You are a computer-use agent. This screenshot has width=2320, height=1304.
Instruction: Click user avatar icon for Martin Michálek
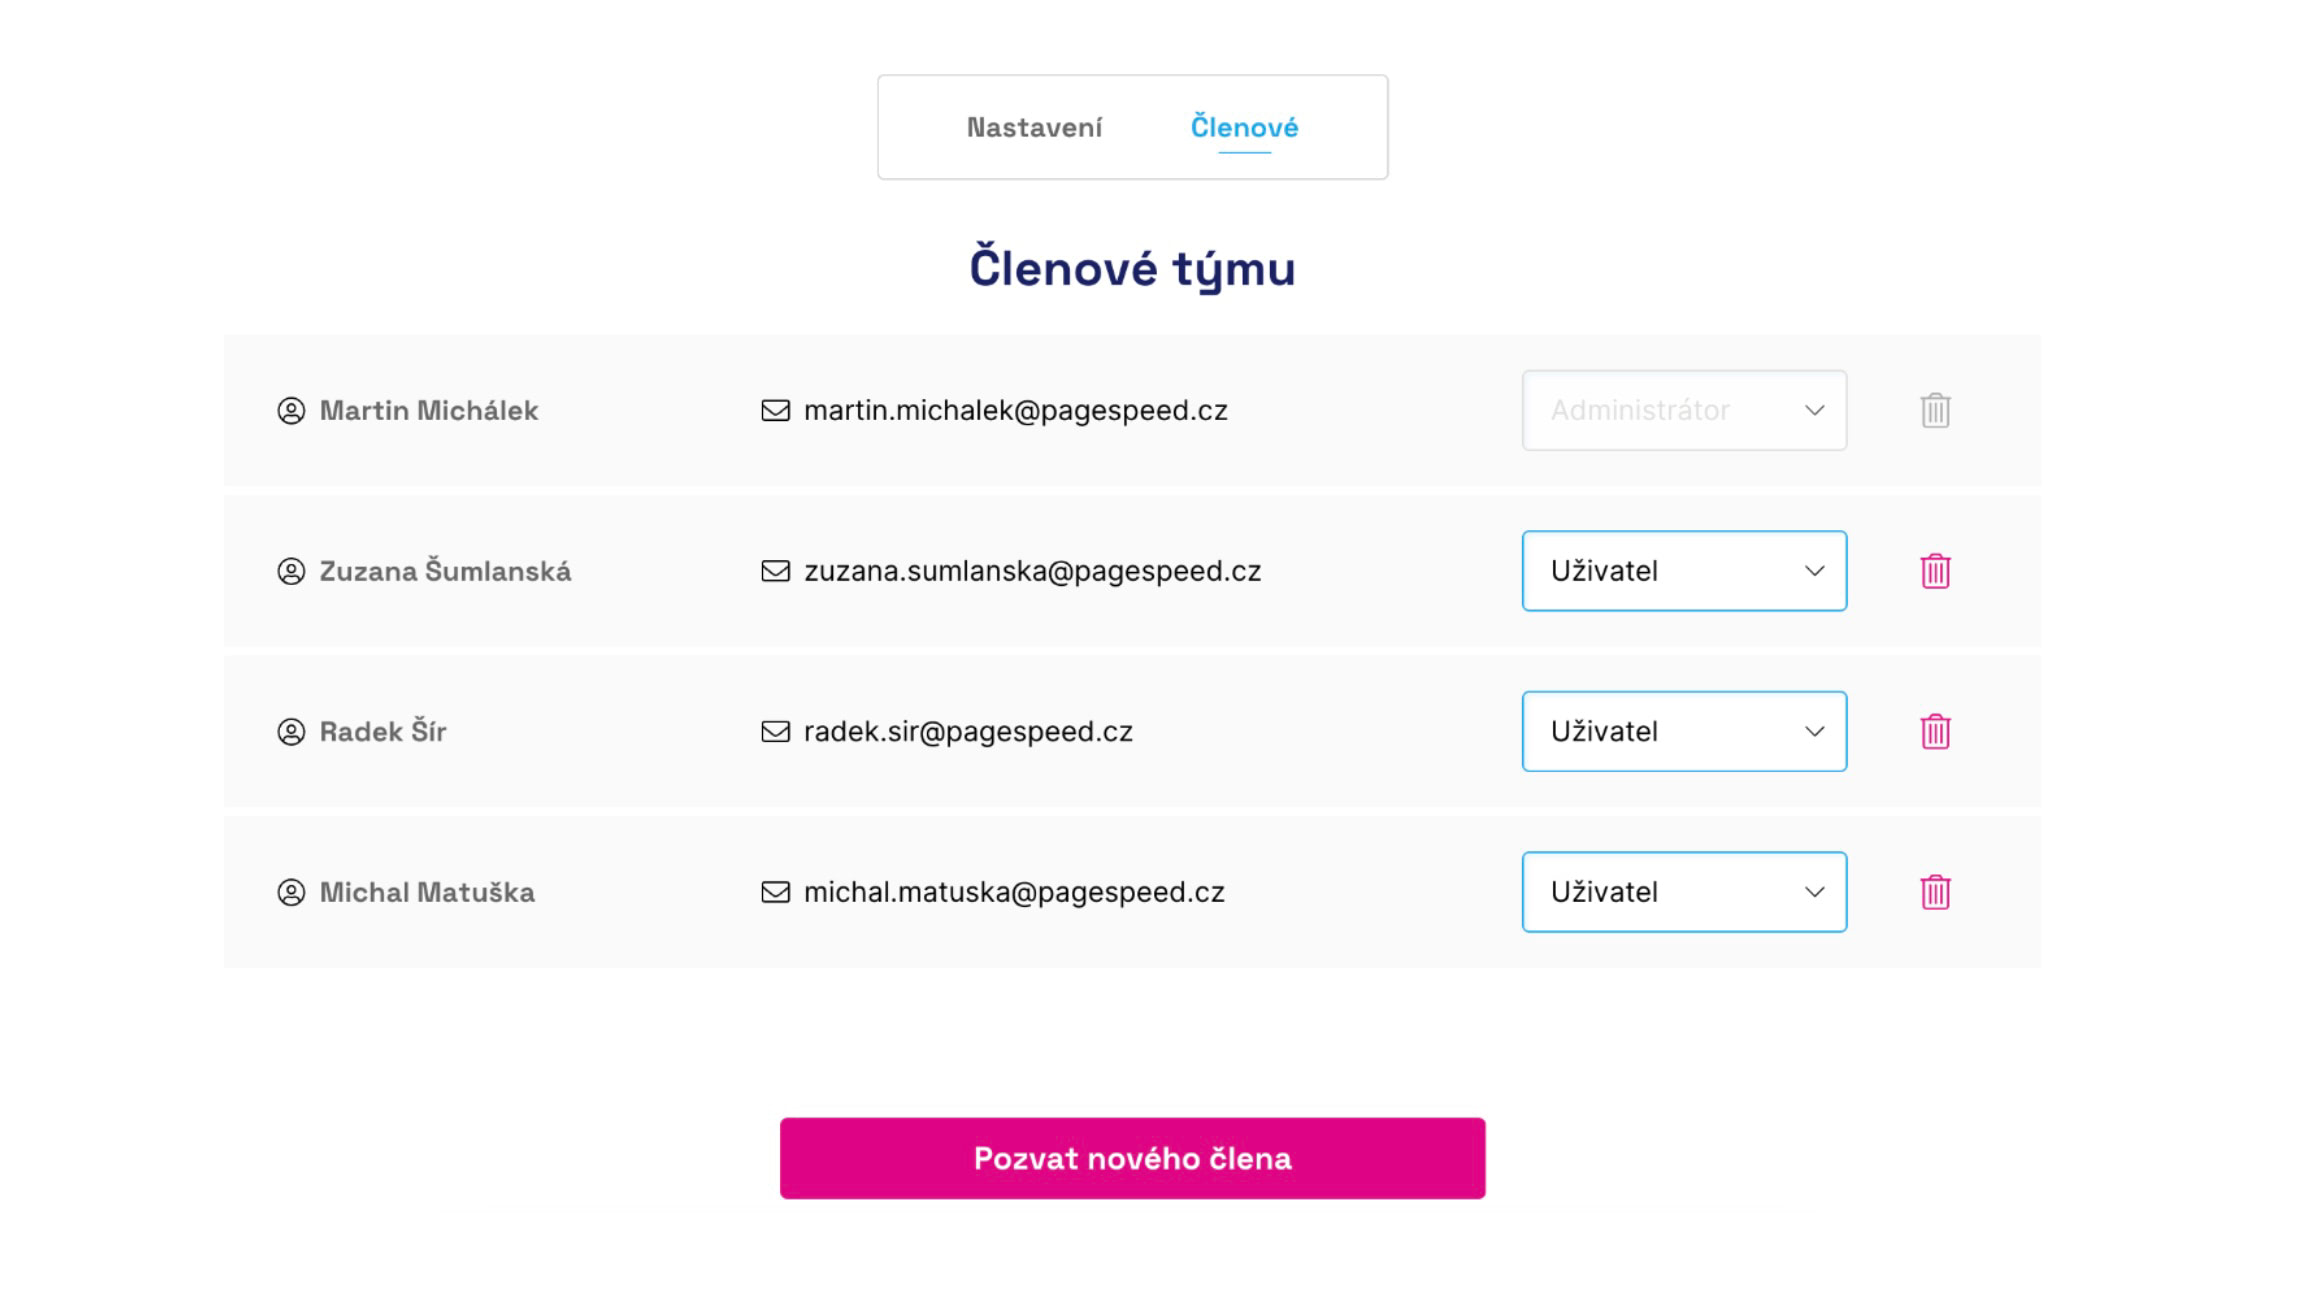point(291,410)
